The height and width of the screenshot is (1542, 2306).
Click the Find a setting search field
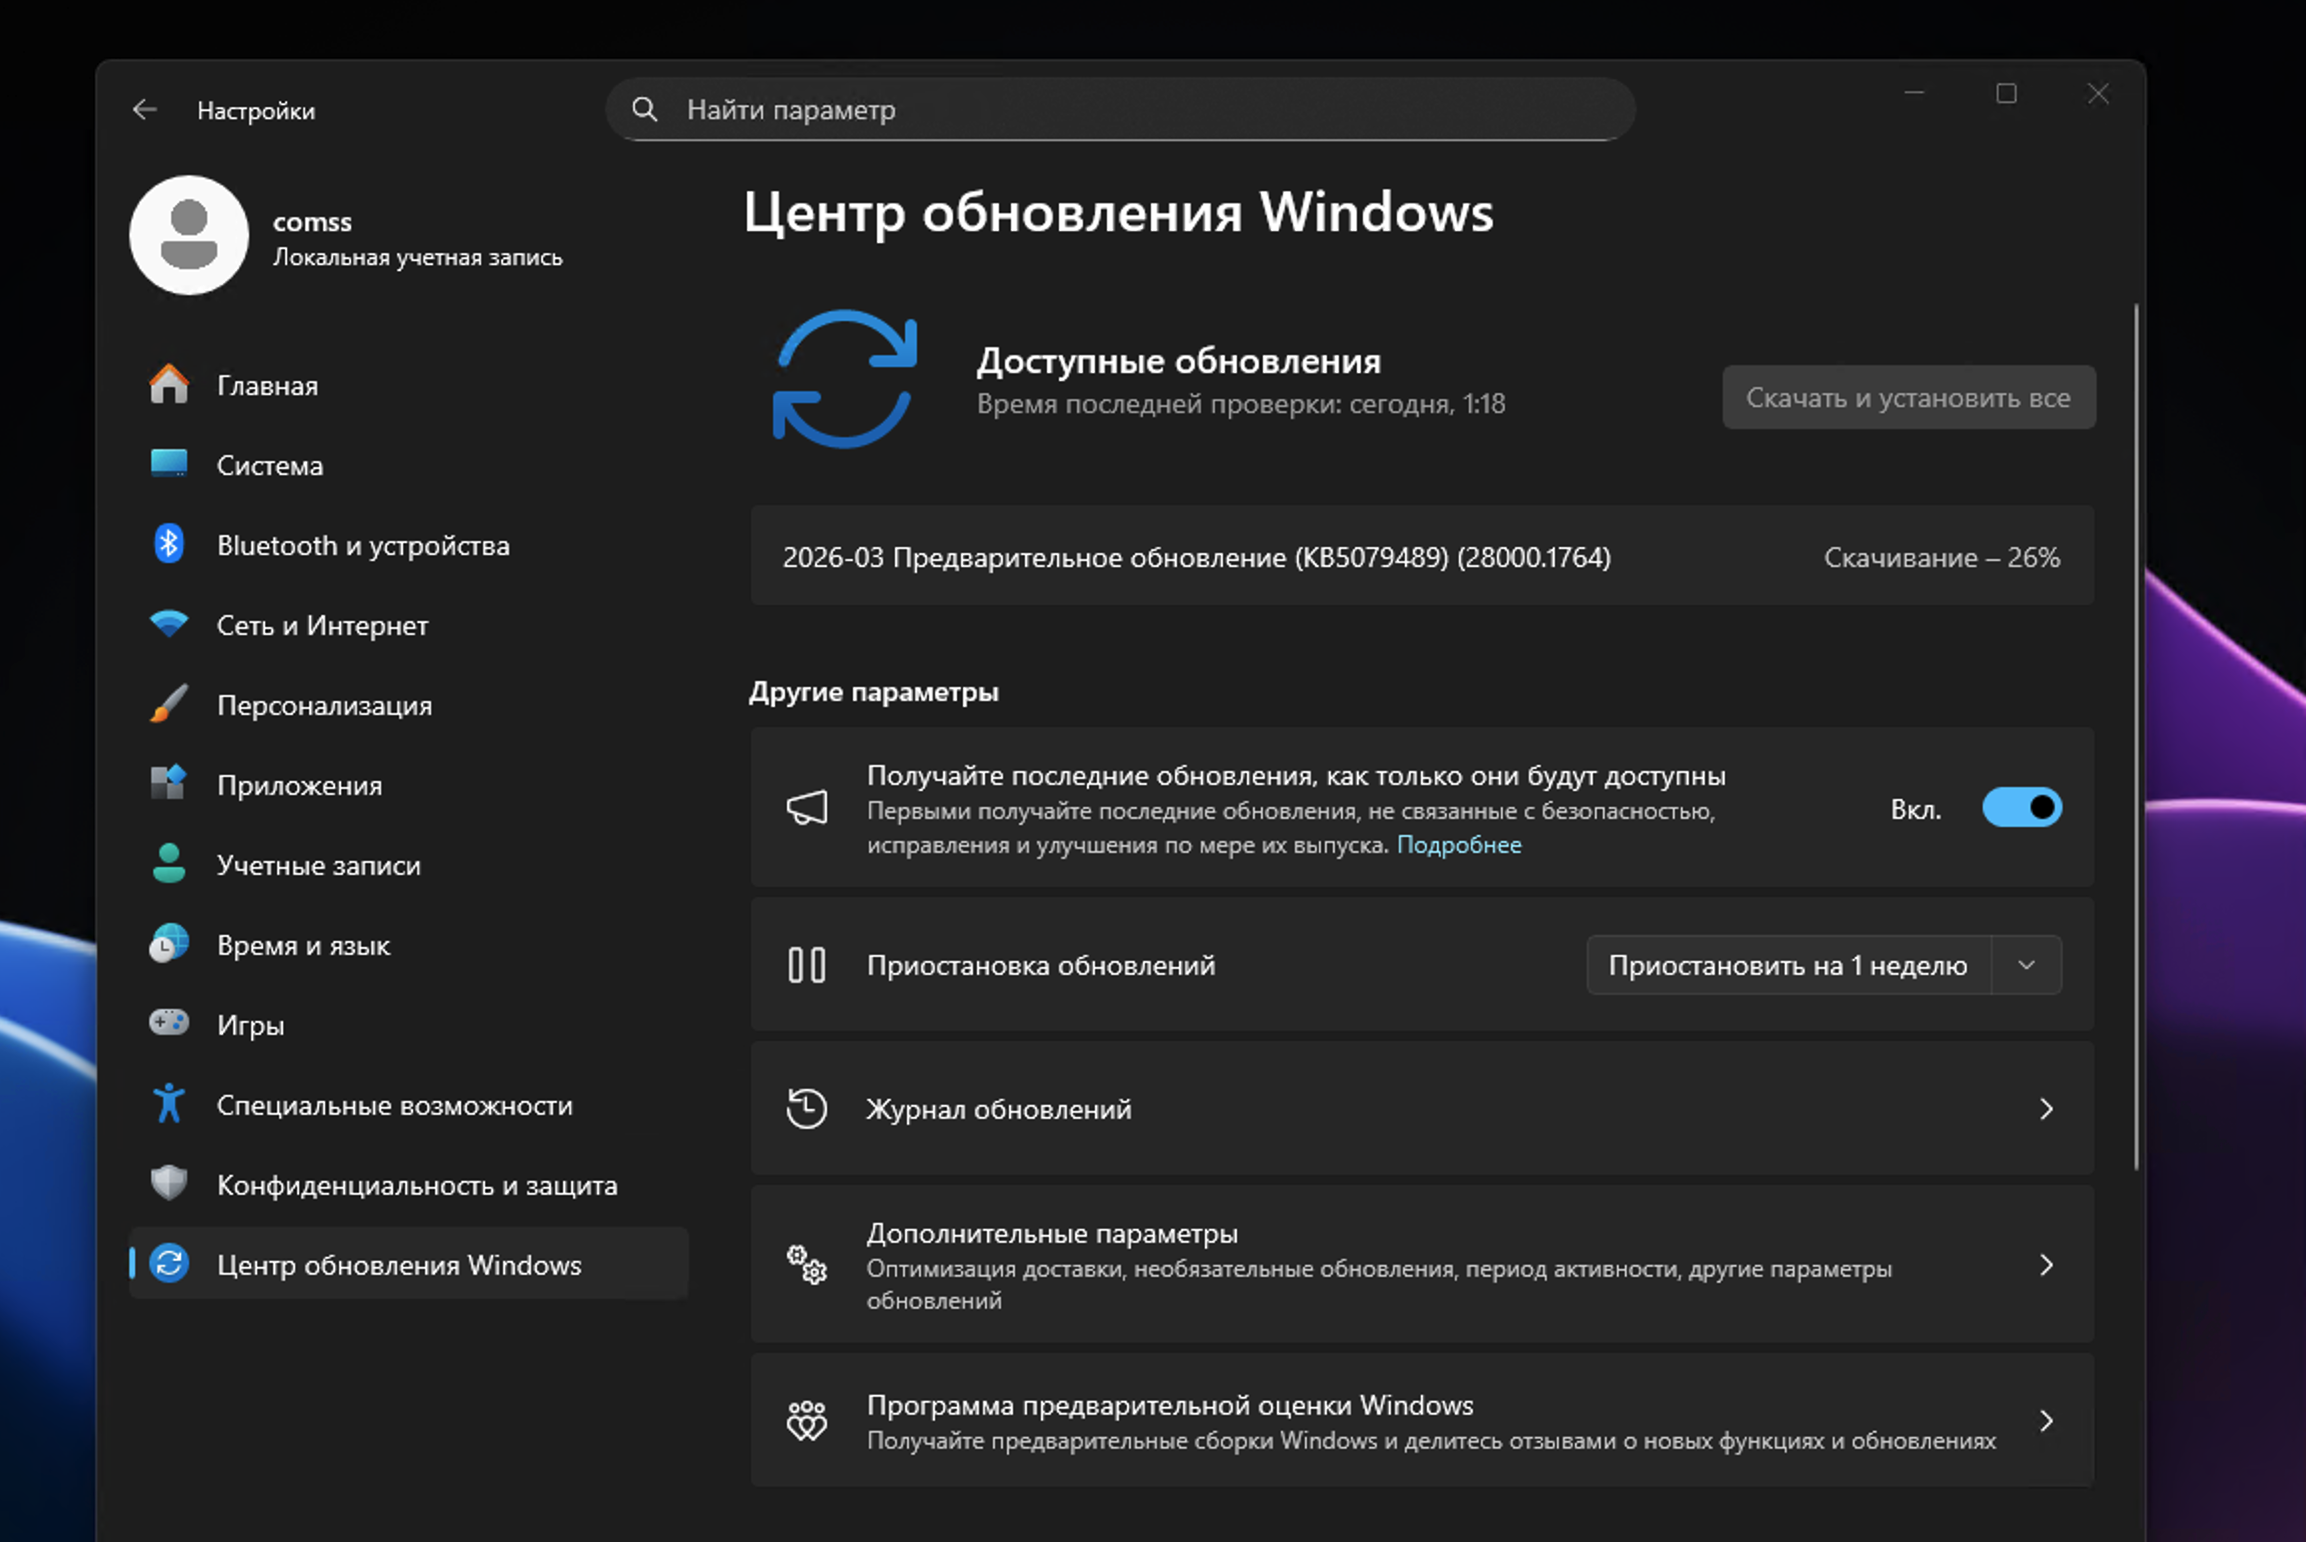1120,110
